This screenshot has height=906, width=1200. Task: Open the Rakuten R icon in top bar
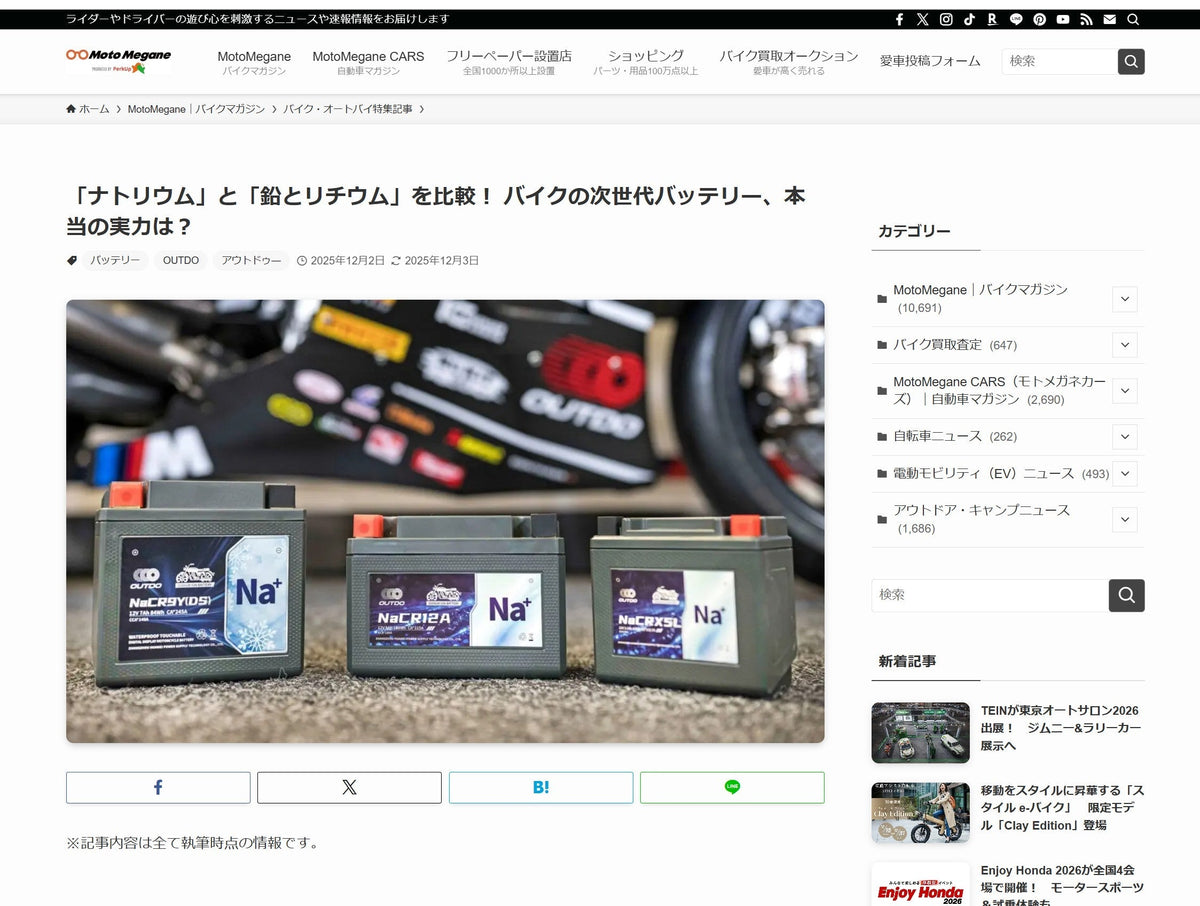pyautogui.click(x=992, y=19)
